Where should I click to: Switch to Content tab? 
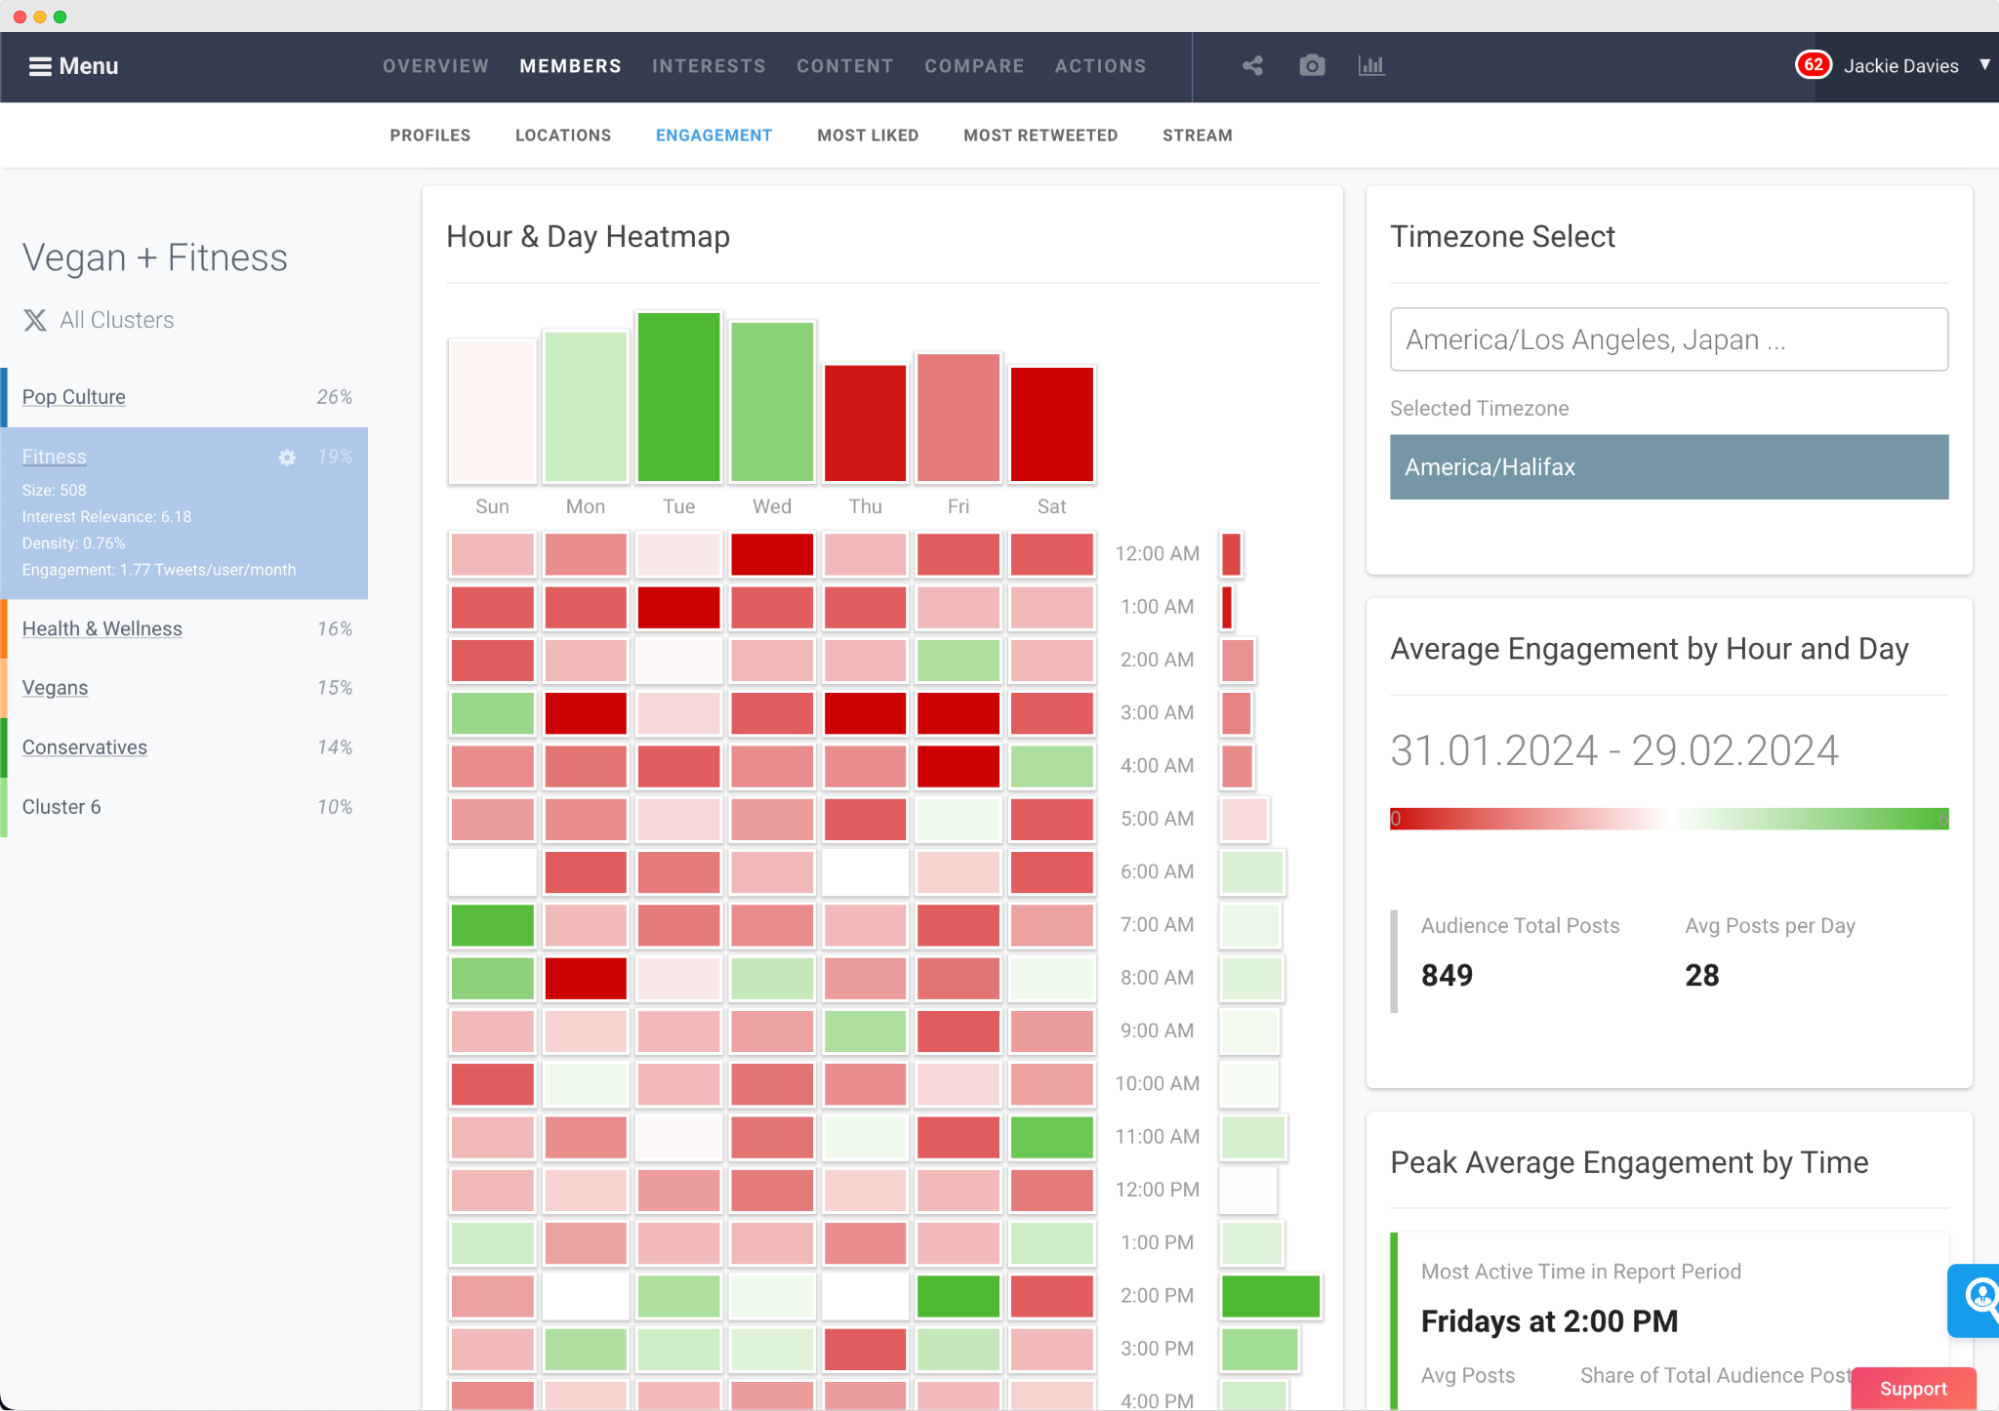tap(845, 66)
